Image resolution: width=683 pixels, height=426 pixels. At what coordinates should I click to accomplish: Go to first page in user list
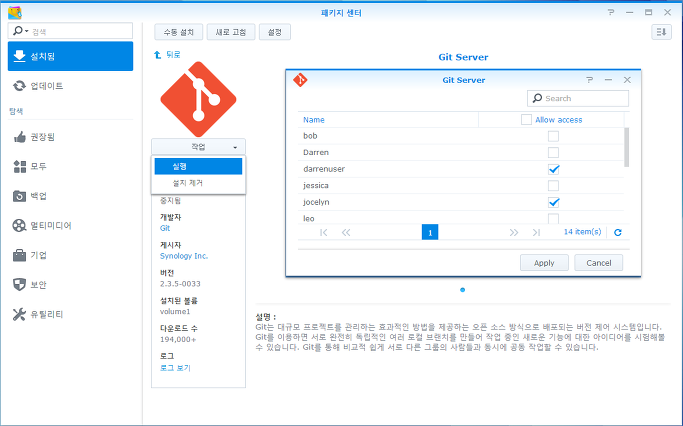point(324,232)
